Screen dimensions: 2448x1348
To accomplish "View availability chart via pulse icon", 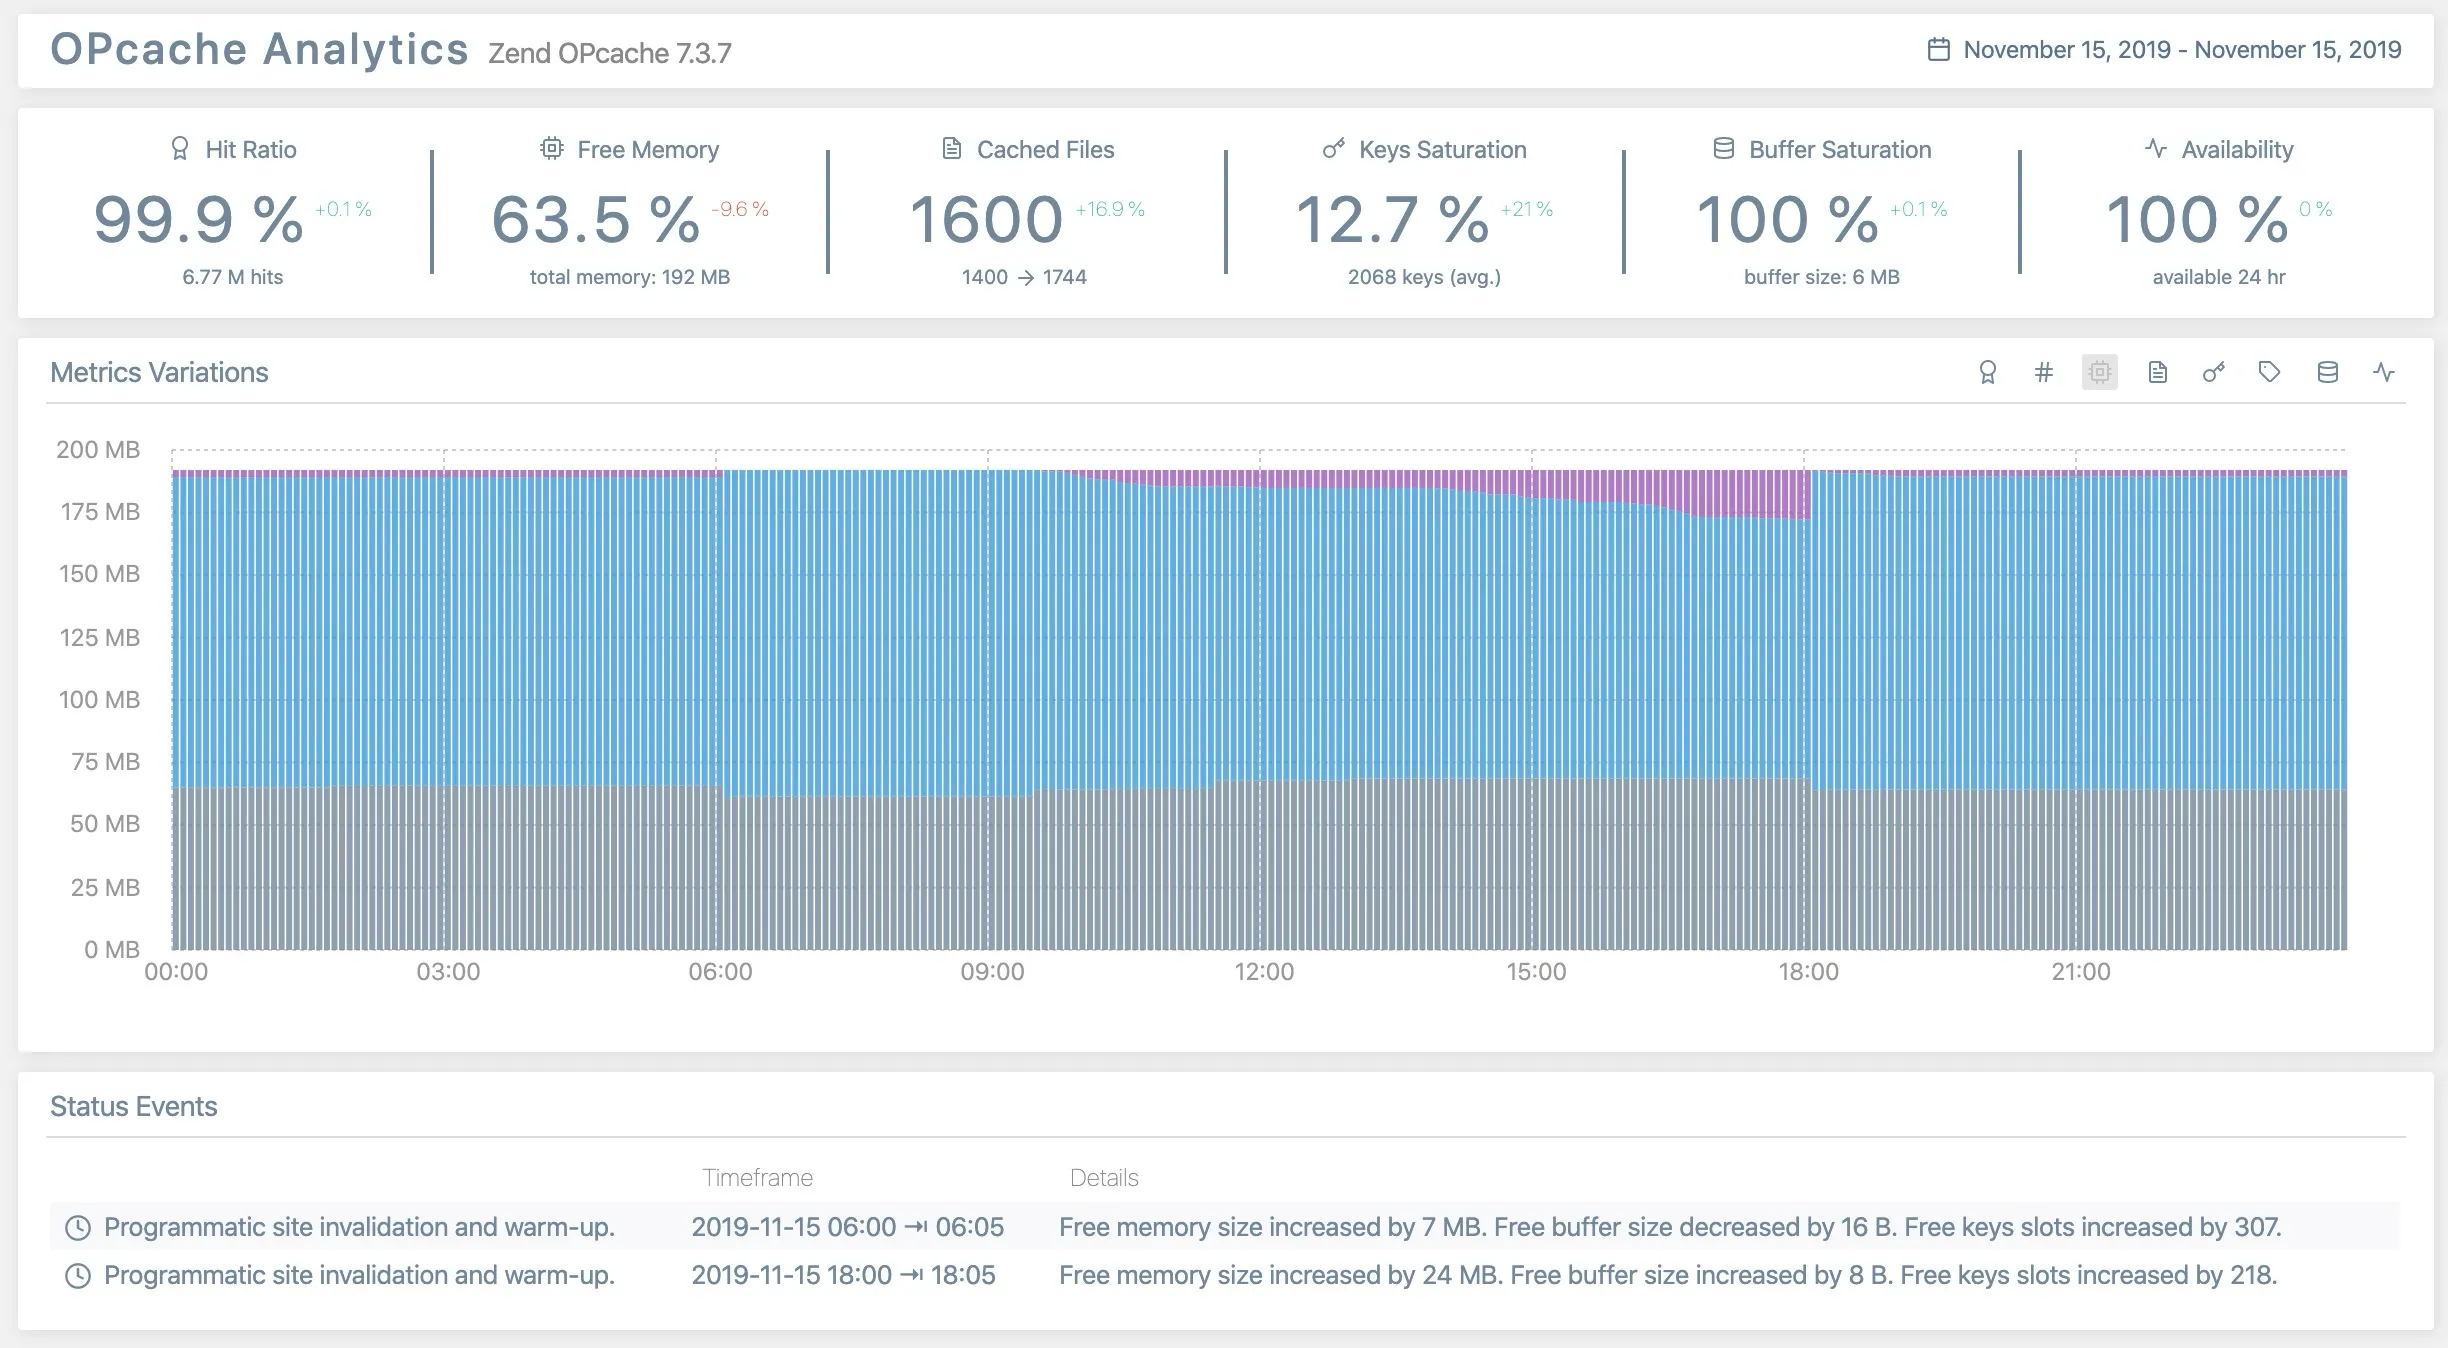I will tap(2384, 373).
